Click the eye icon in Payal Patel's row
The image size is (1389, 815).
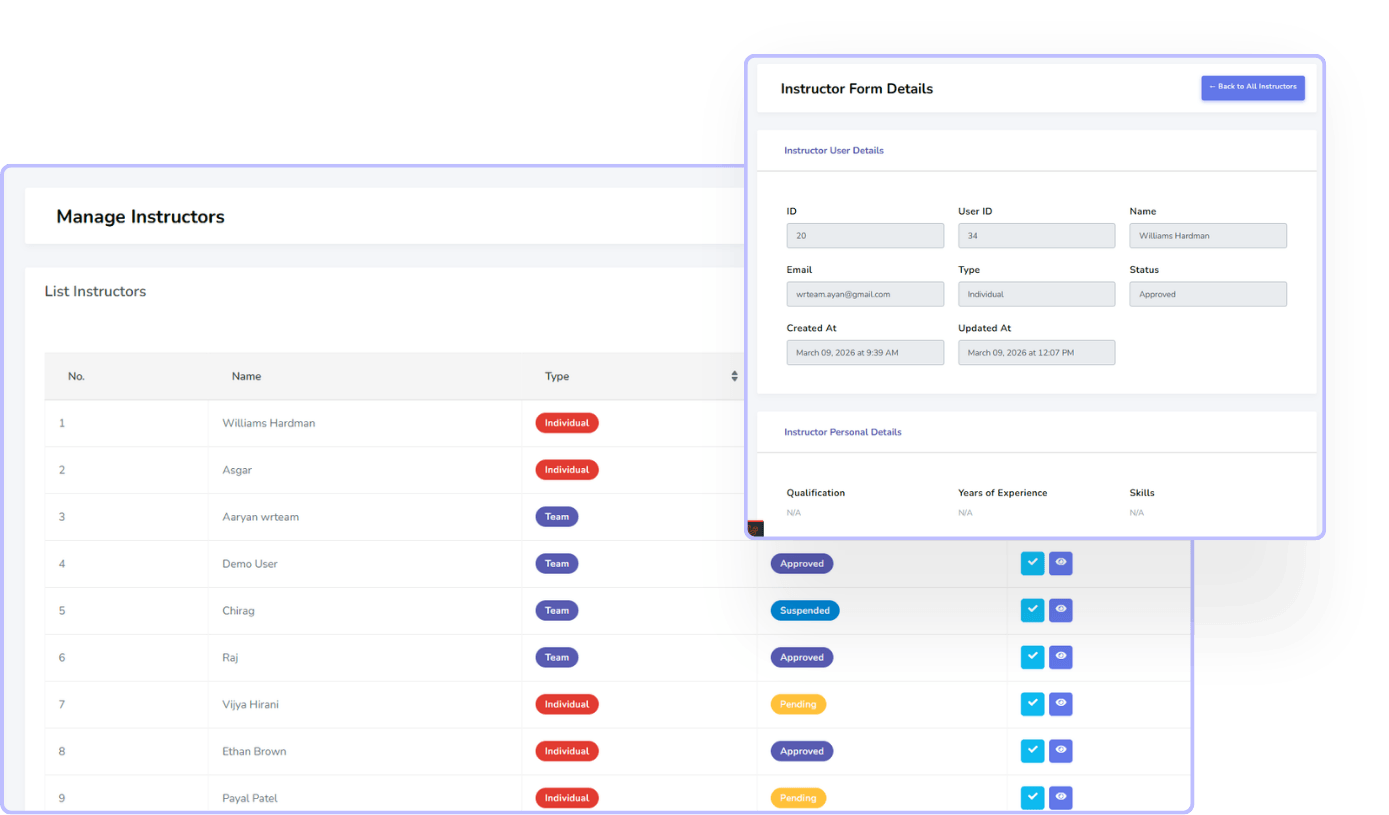pyautogui.click(x=1061, y=797)
